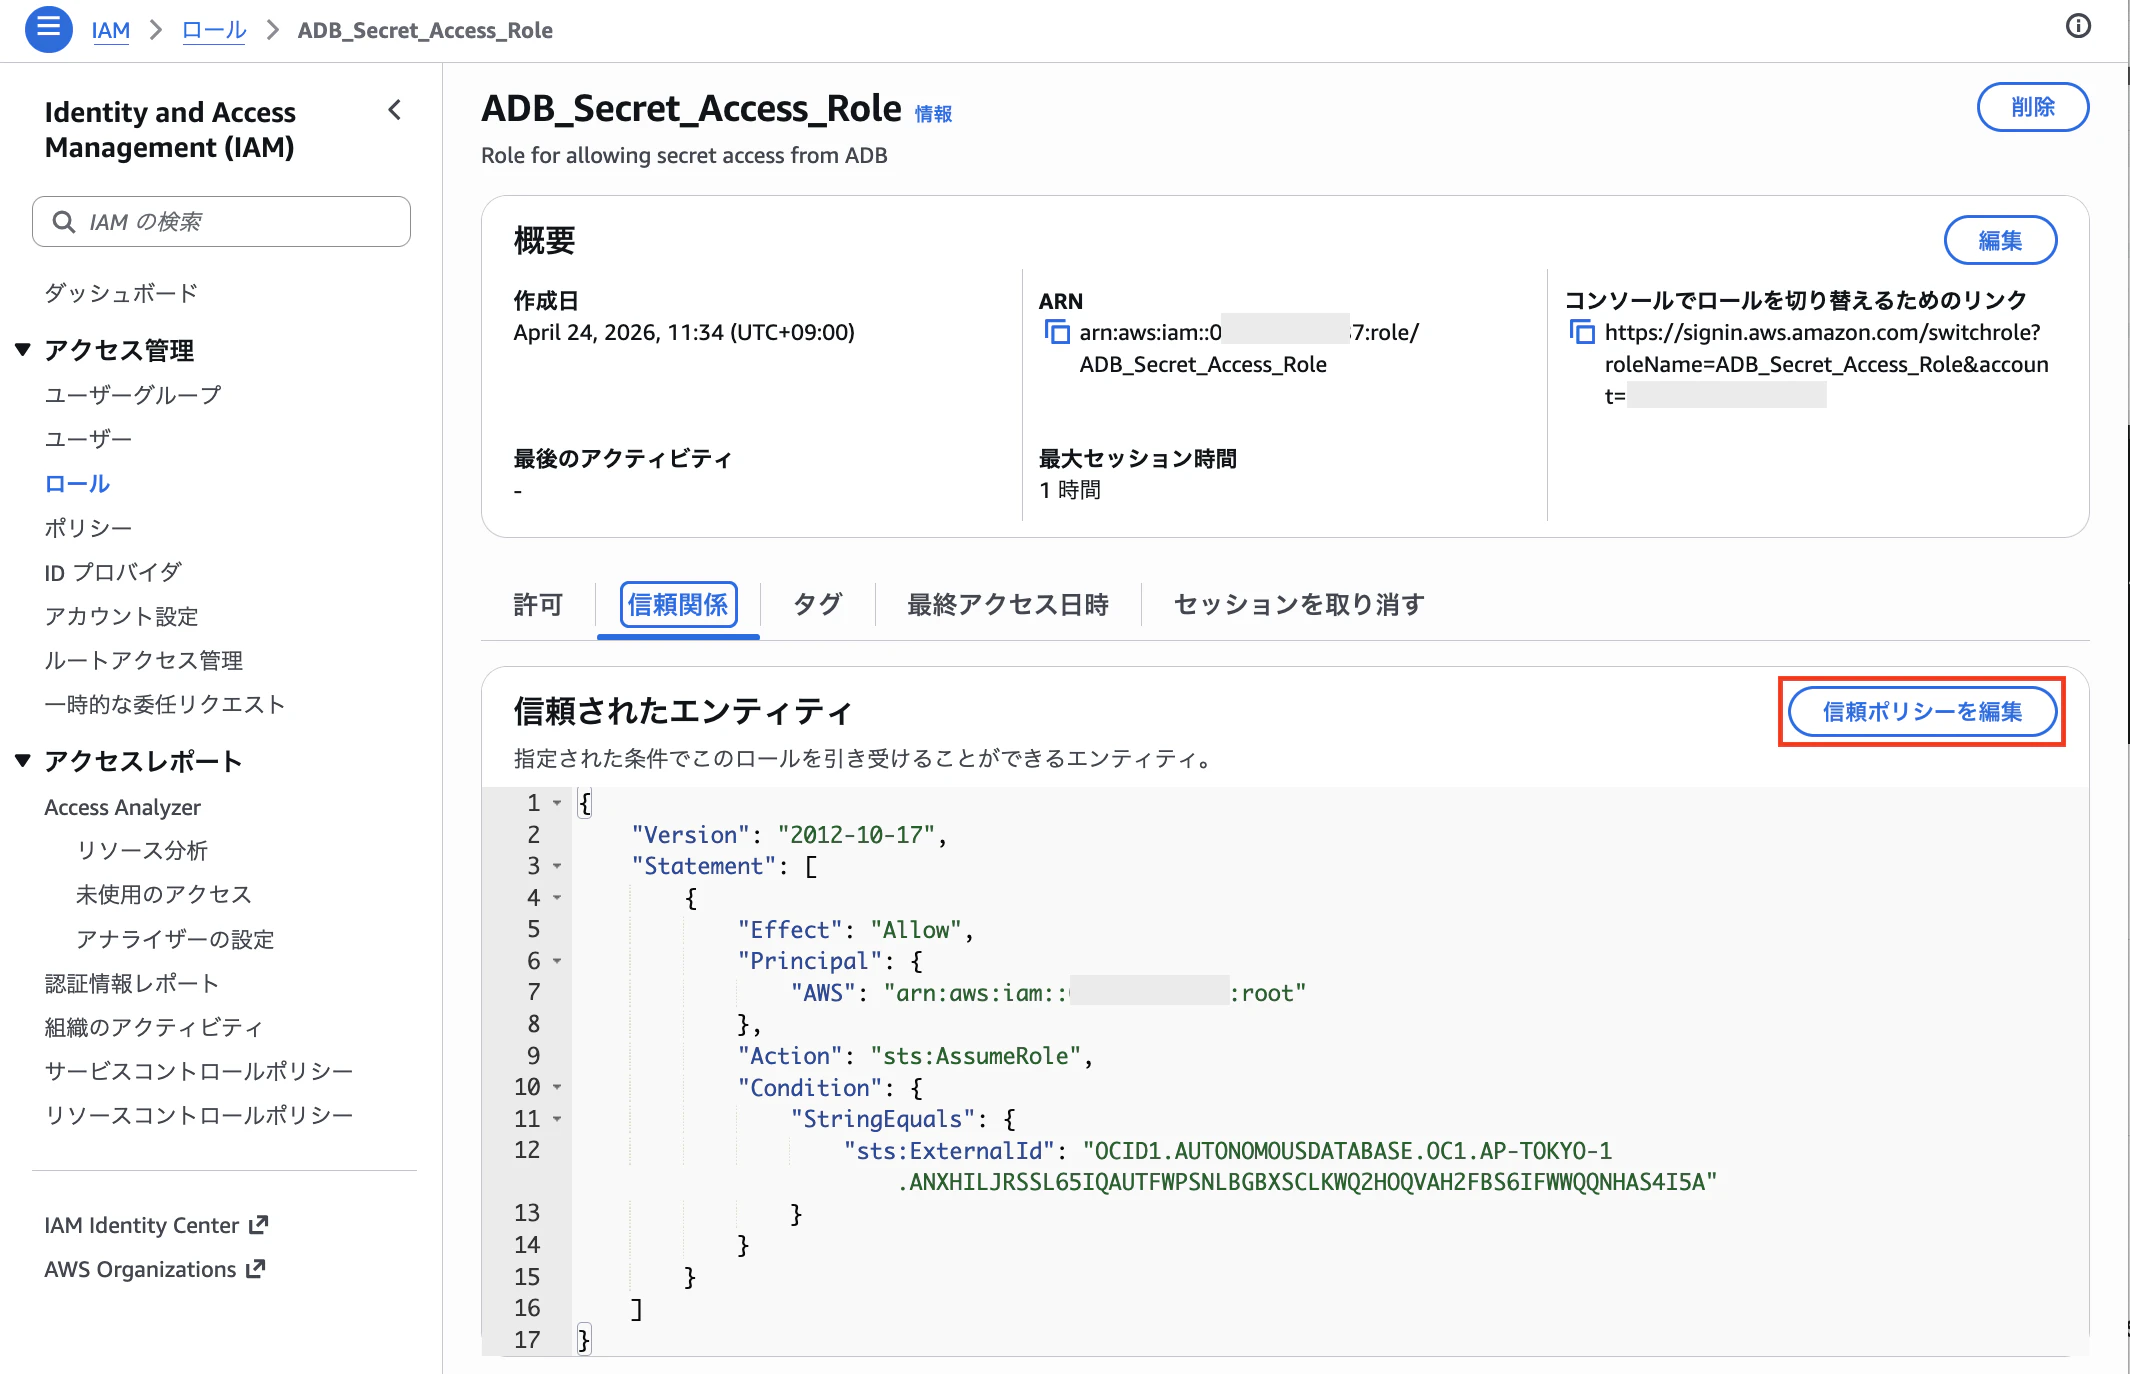
Task: Collapse the アクセス管理 section
Action: point(22,349)
